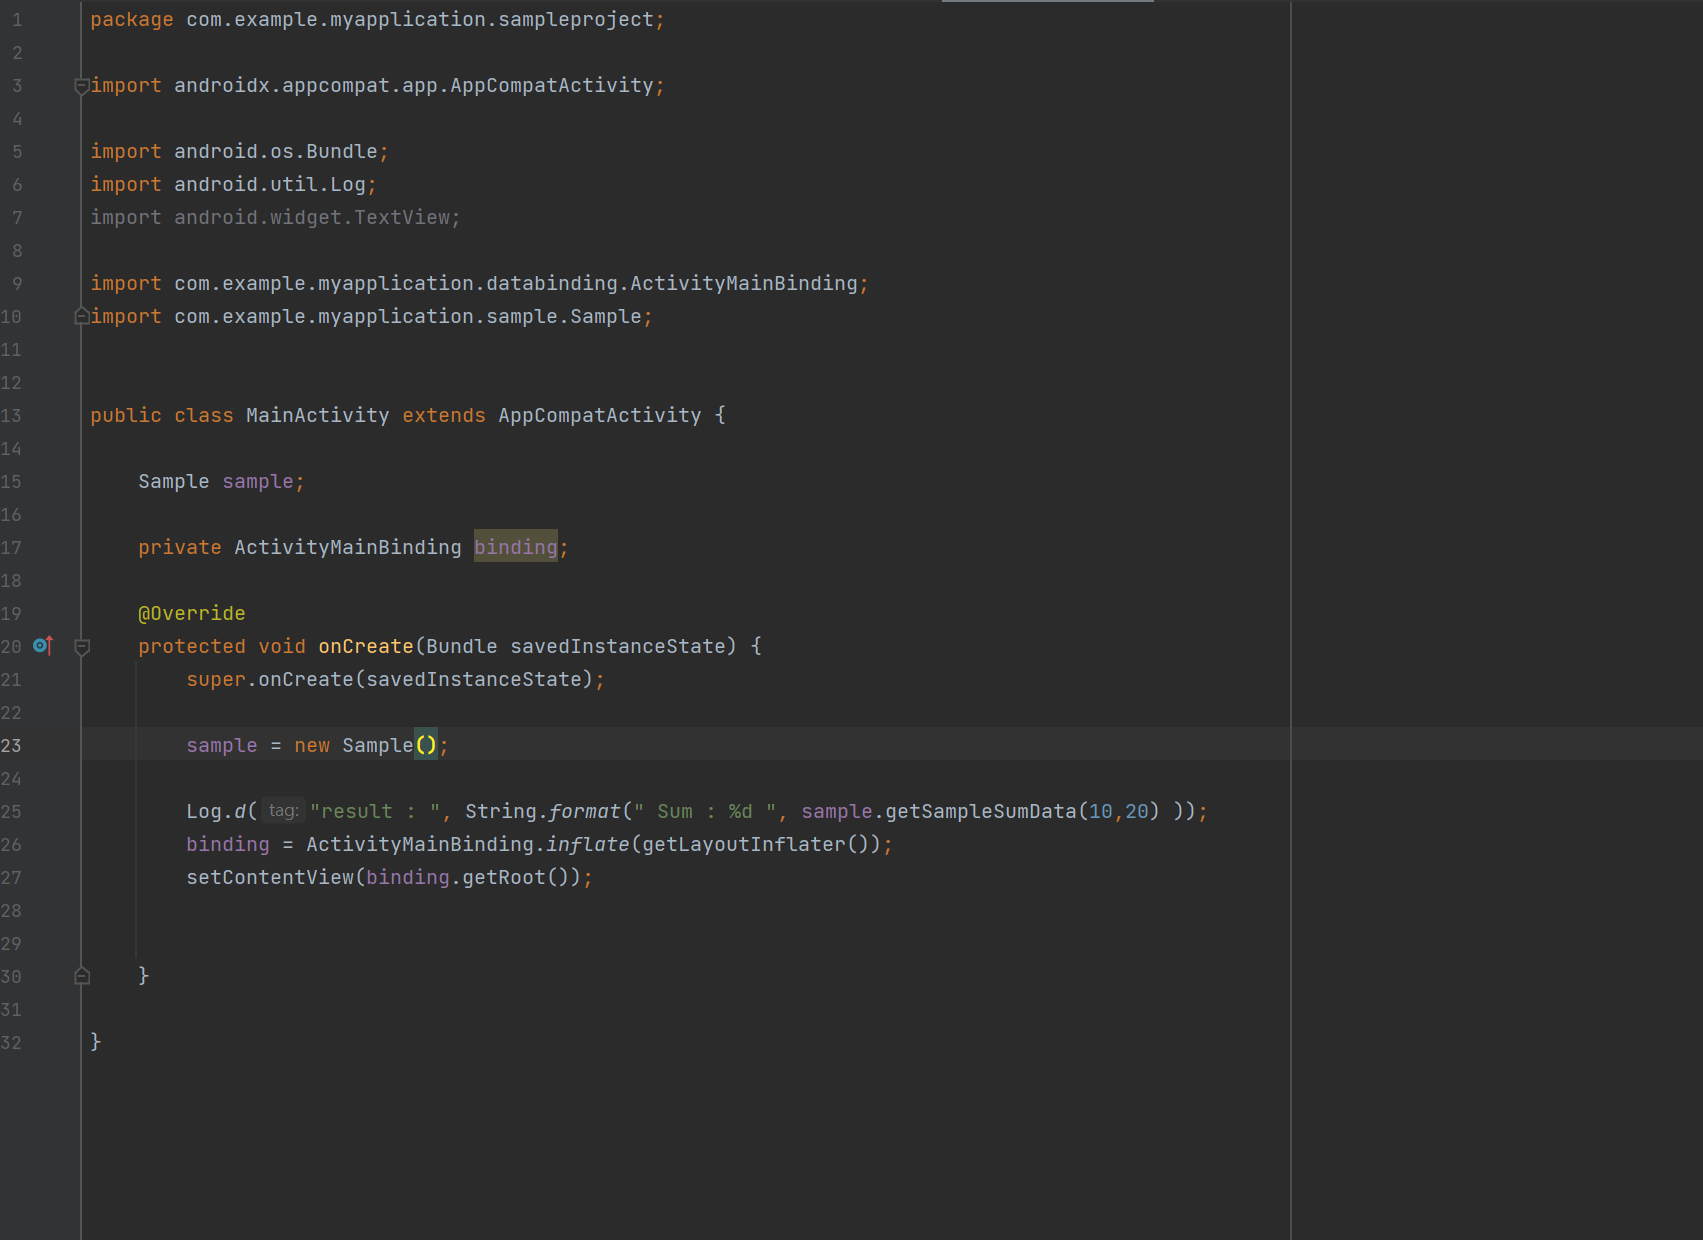Screen dimensions: 1703x1240
Task: Click 'AppCompatActivity' after extends
Action: (x=600, y=415)
